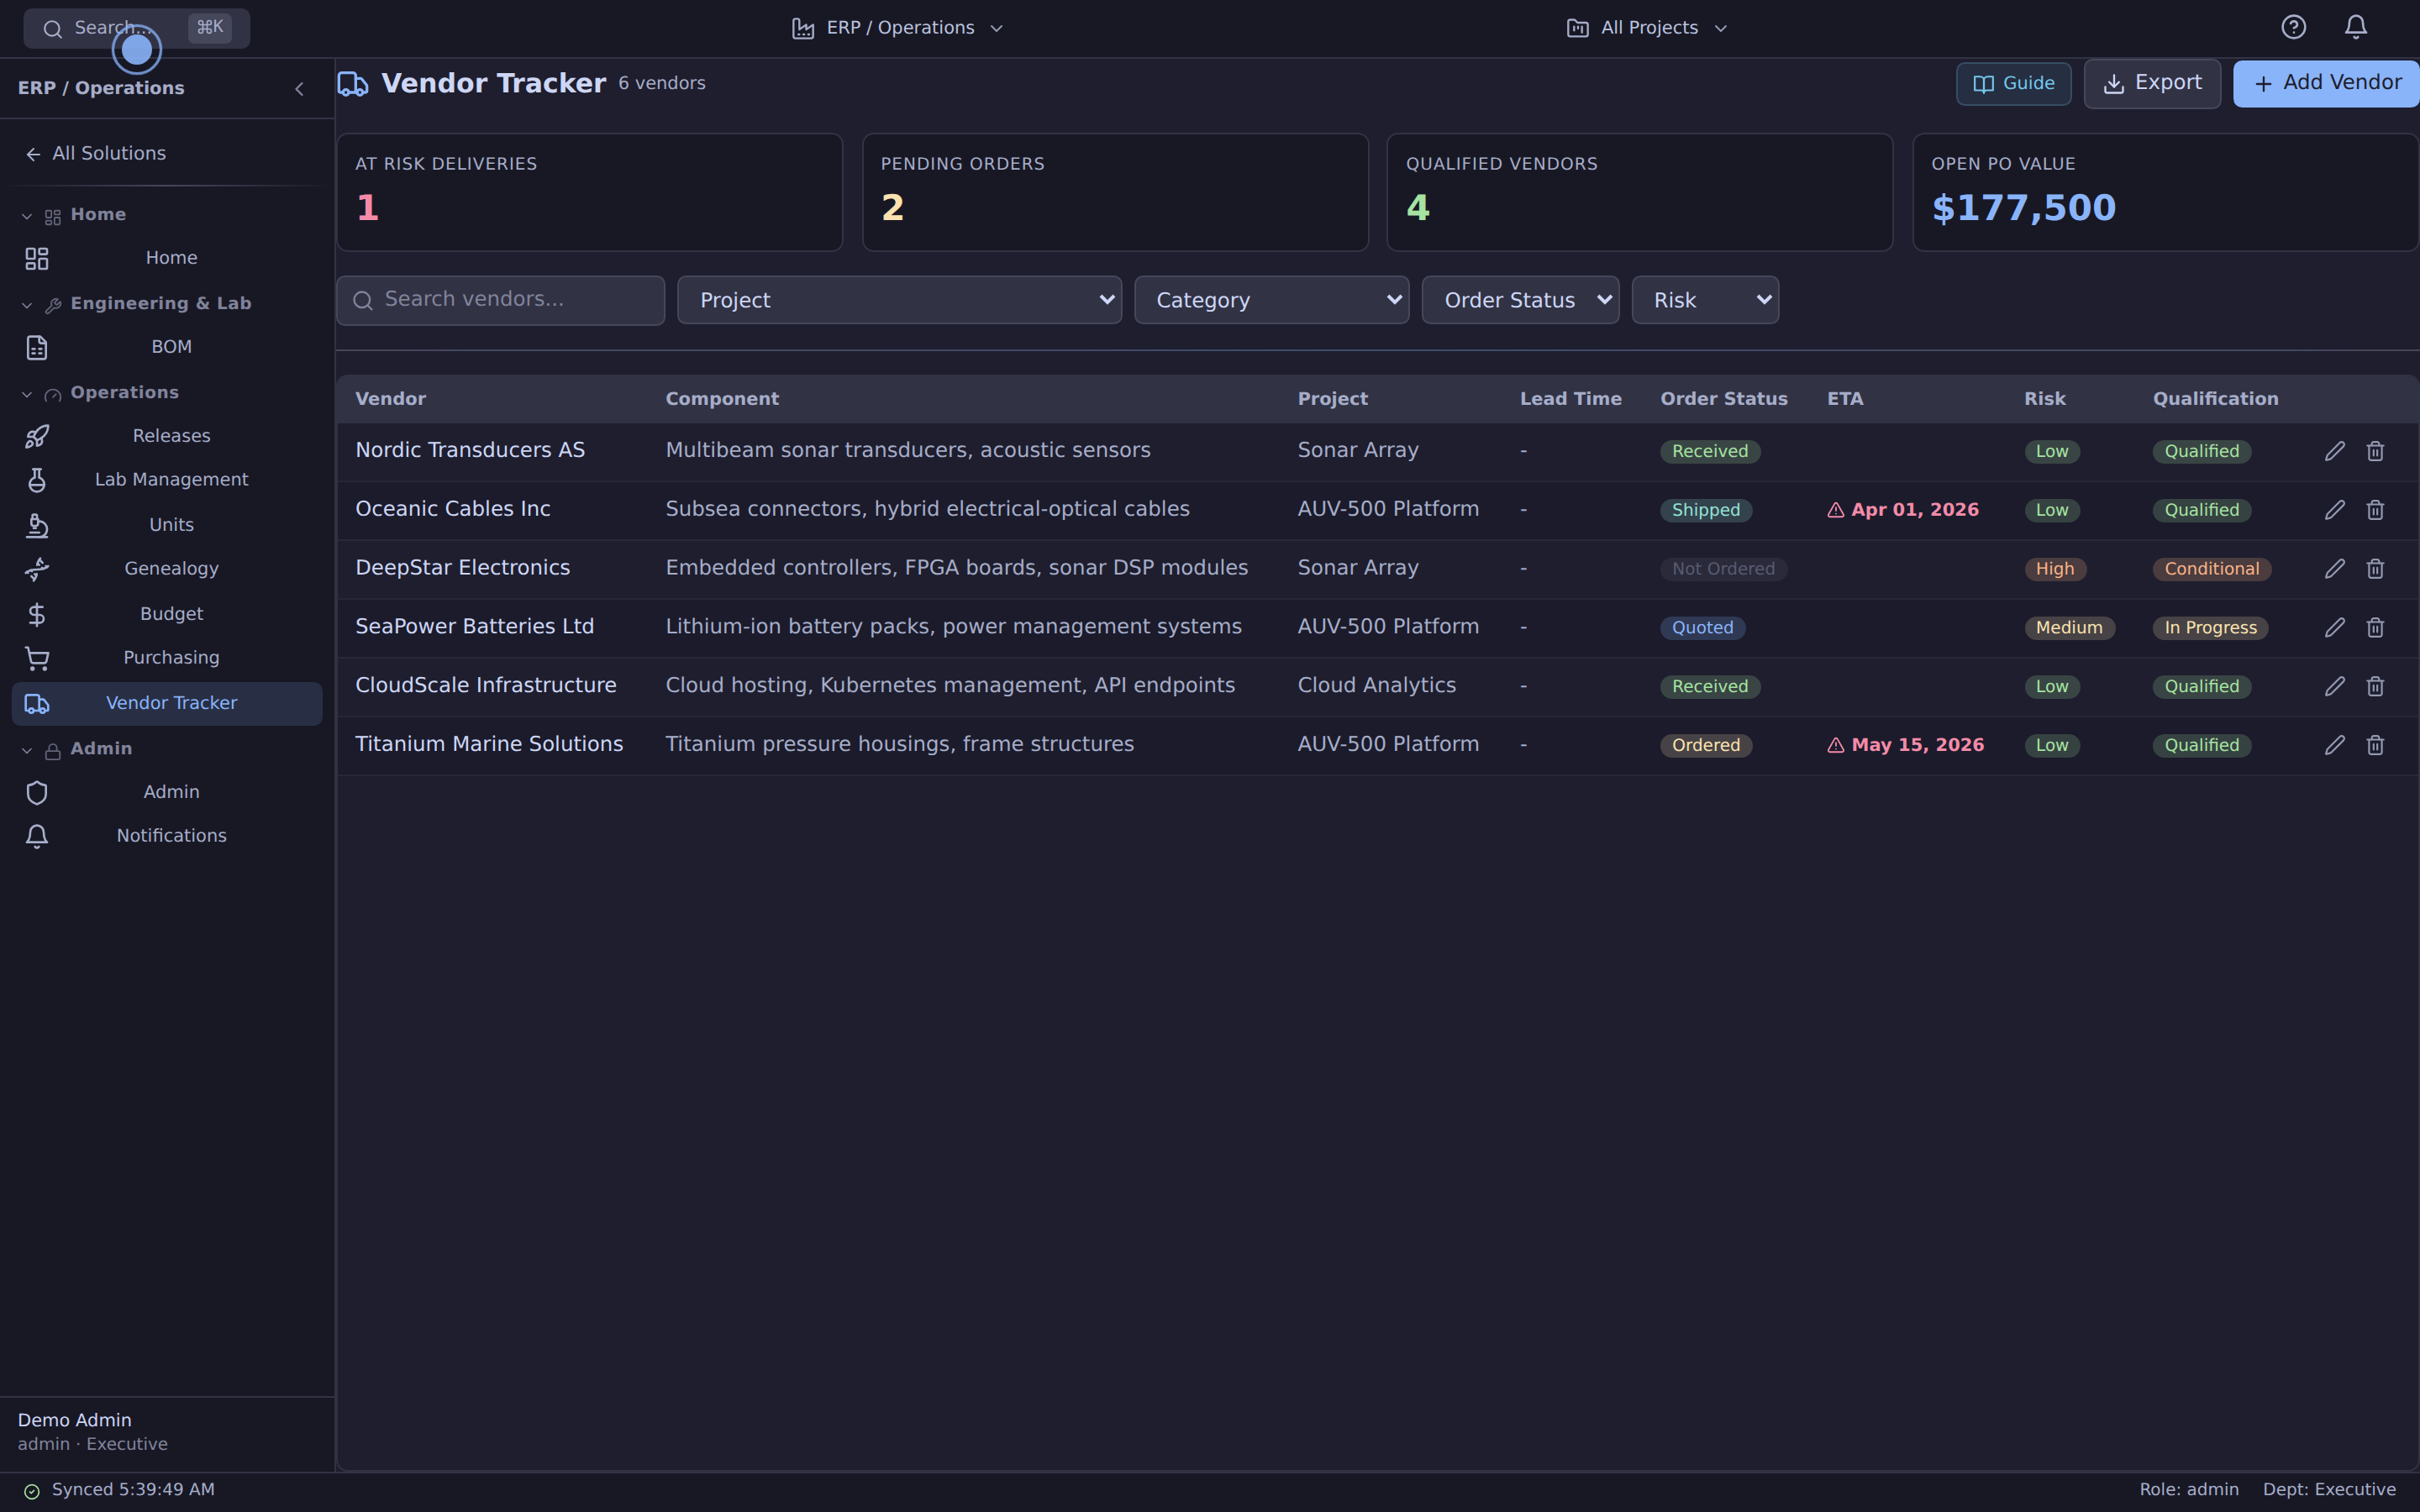Click the May 15, 2026 ETA warning
2420x1512 pixels.
pos(1906,745)
